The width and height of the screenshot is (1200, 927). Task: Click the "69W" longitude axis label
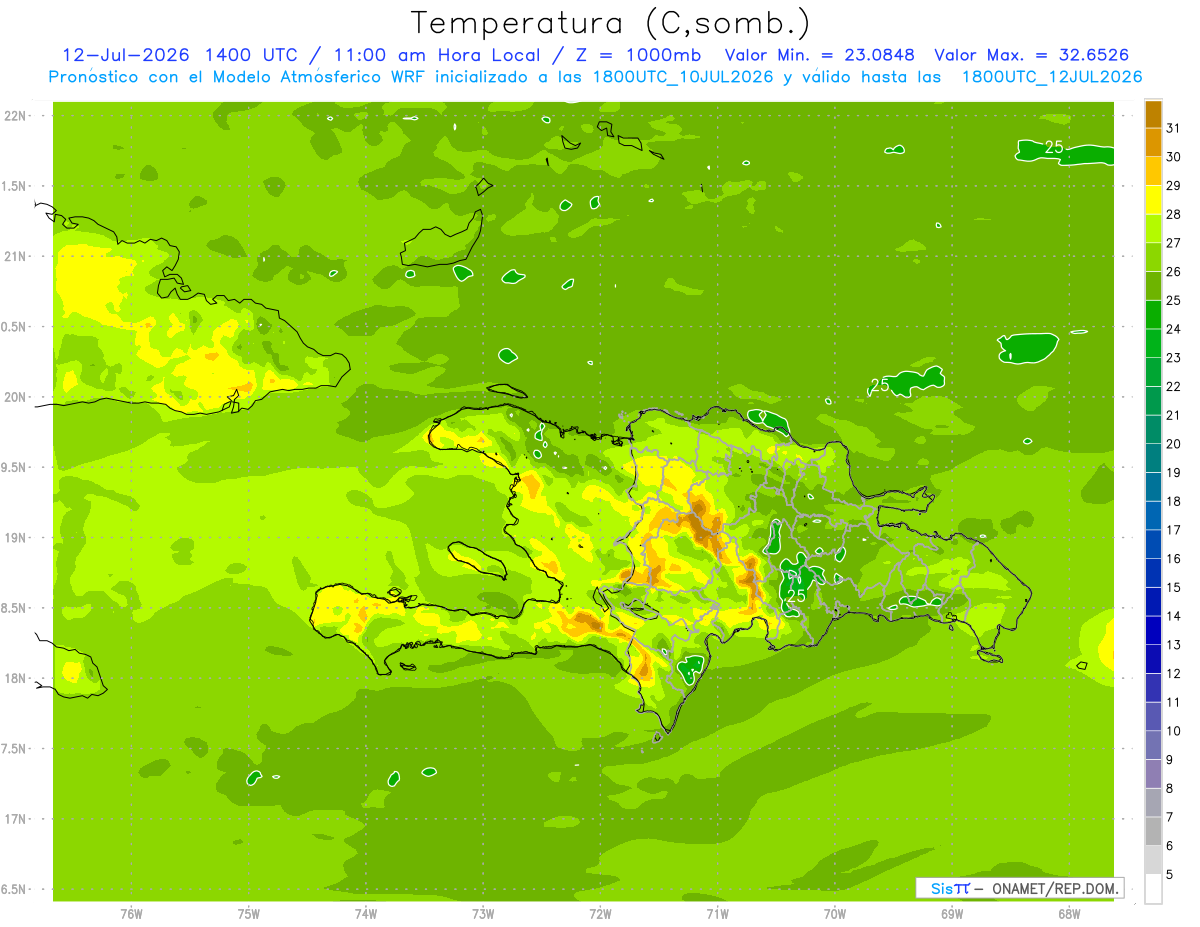(x=952, y=914)
